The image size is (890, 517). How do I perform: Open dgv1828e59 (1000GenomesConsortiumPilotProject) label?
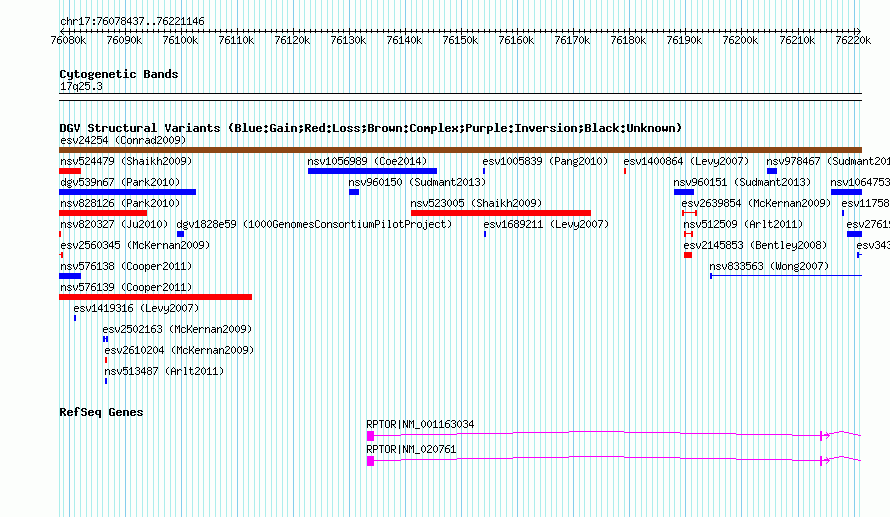pos(314,224)
